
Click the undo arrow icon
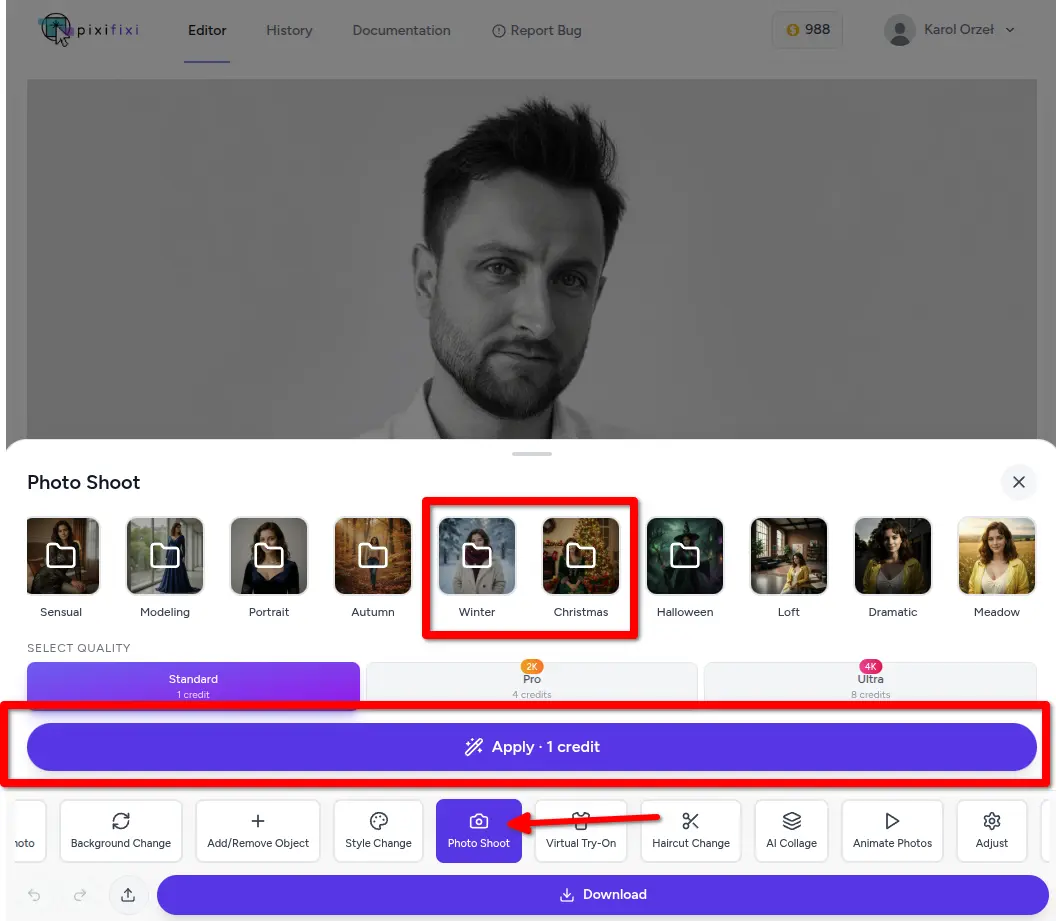pyautogui.click(x=34, y=895)
